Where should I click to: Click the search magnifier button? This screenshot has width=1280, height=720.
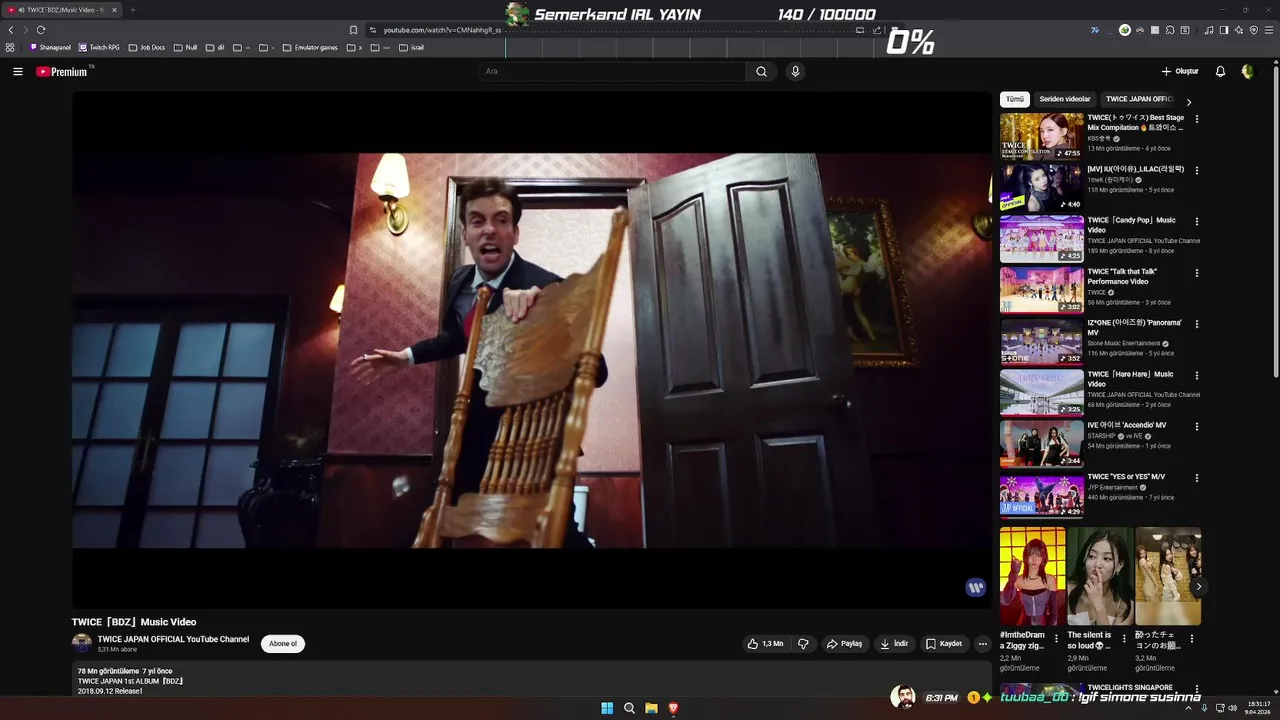761,71
